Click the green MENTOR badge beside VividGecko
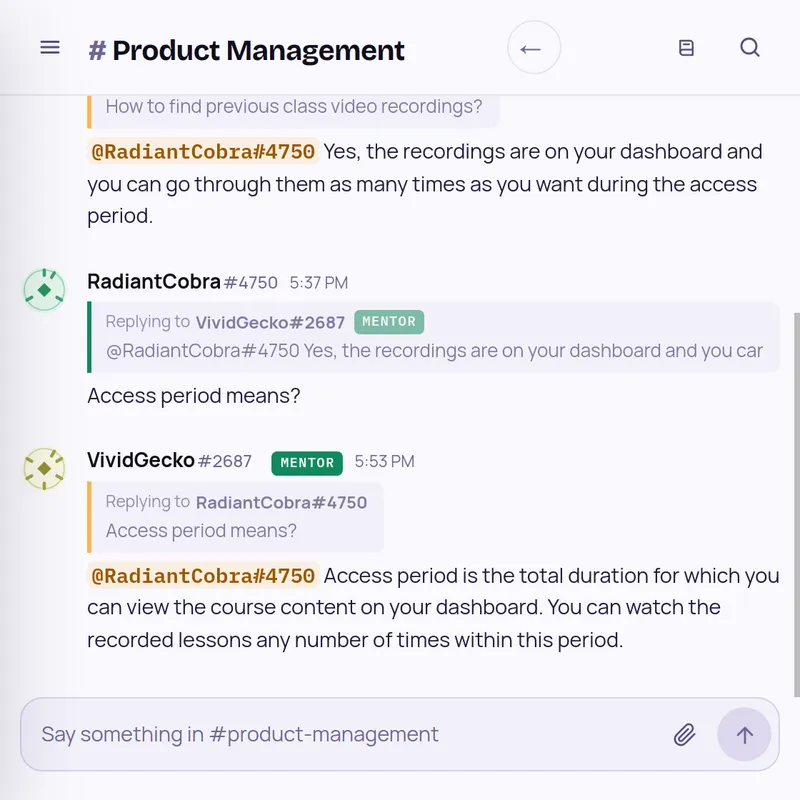Screen dimensions: 800x800 click(x=307, y=463)
